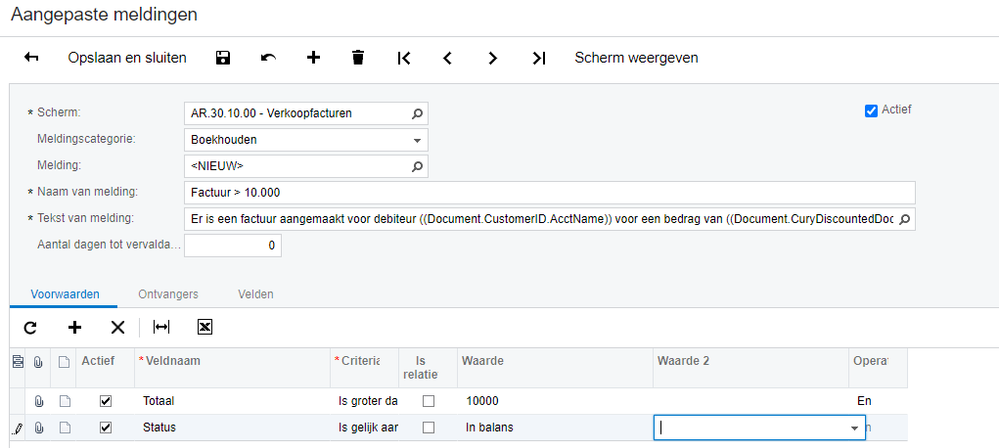Click the grid refresh icon
Screen dimensions: 999x448
click(30, 328)
